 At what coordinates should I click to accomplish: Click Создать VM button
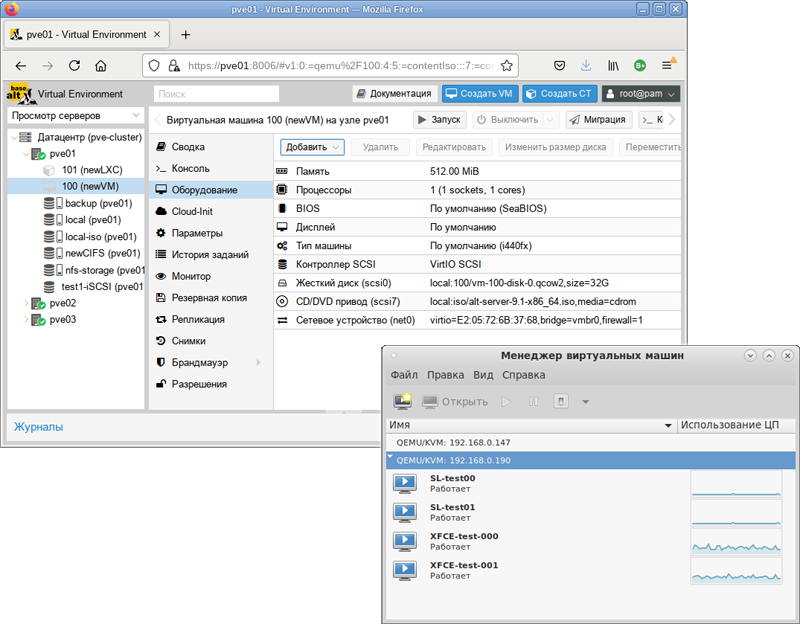click(480, 93)
